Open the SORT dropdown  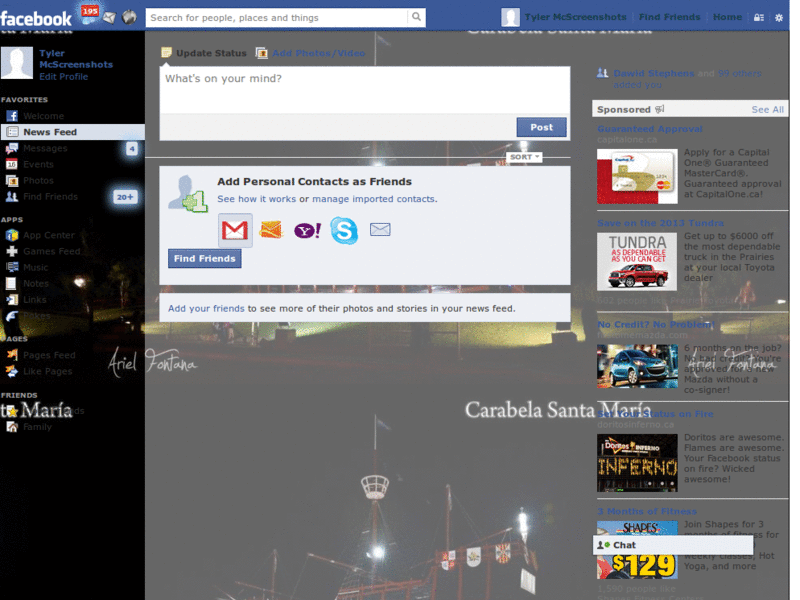point(524,157)
